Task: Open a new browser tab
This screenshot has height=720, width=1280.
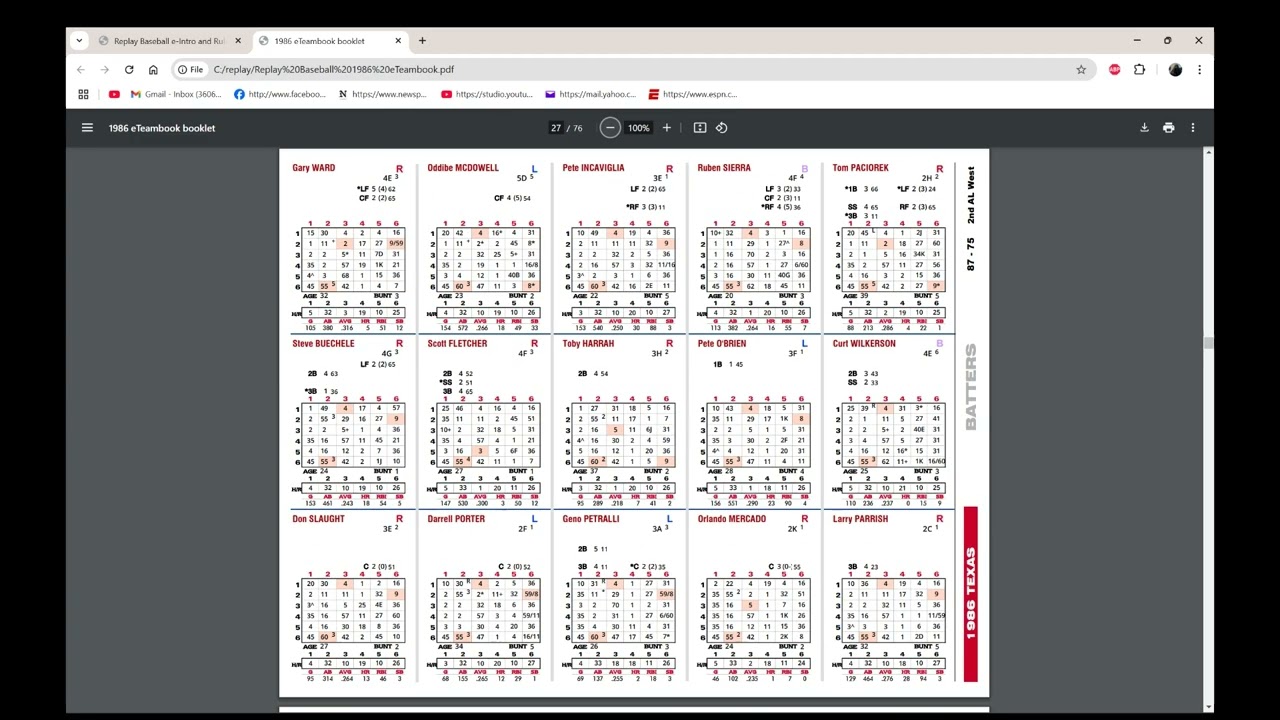Action: coord(422,41)
